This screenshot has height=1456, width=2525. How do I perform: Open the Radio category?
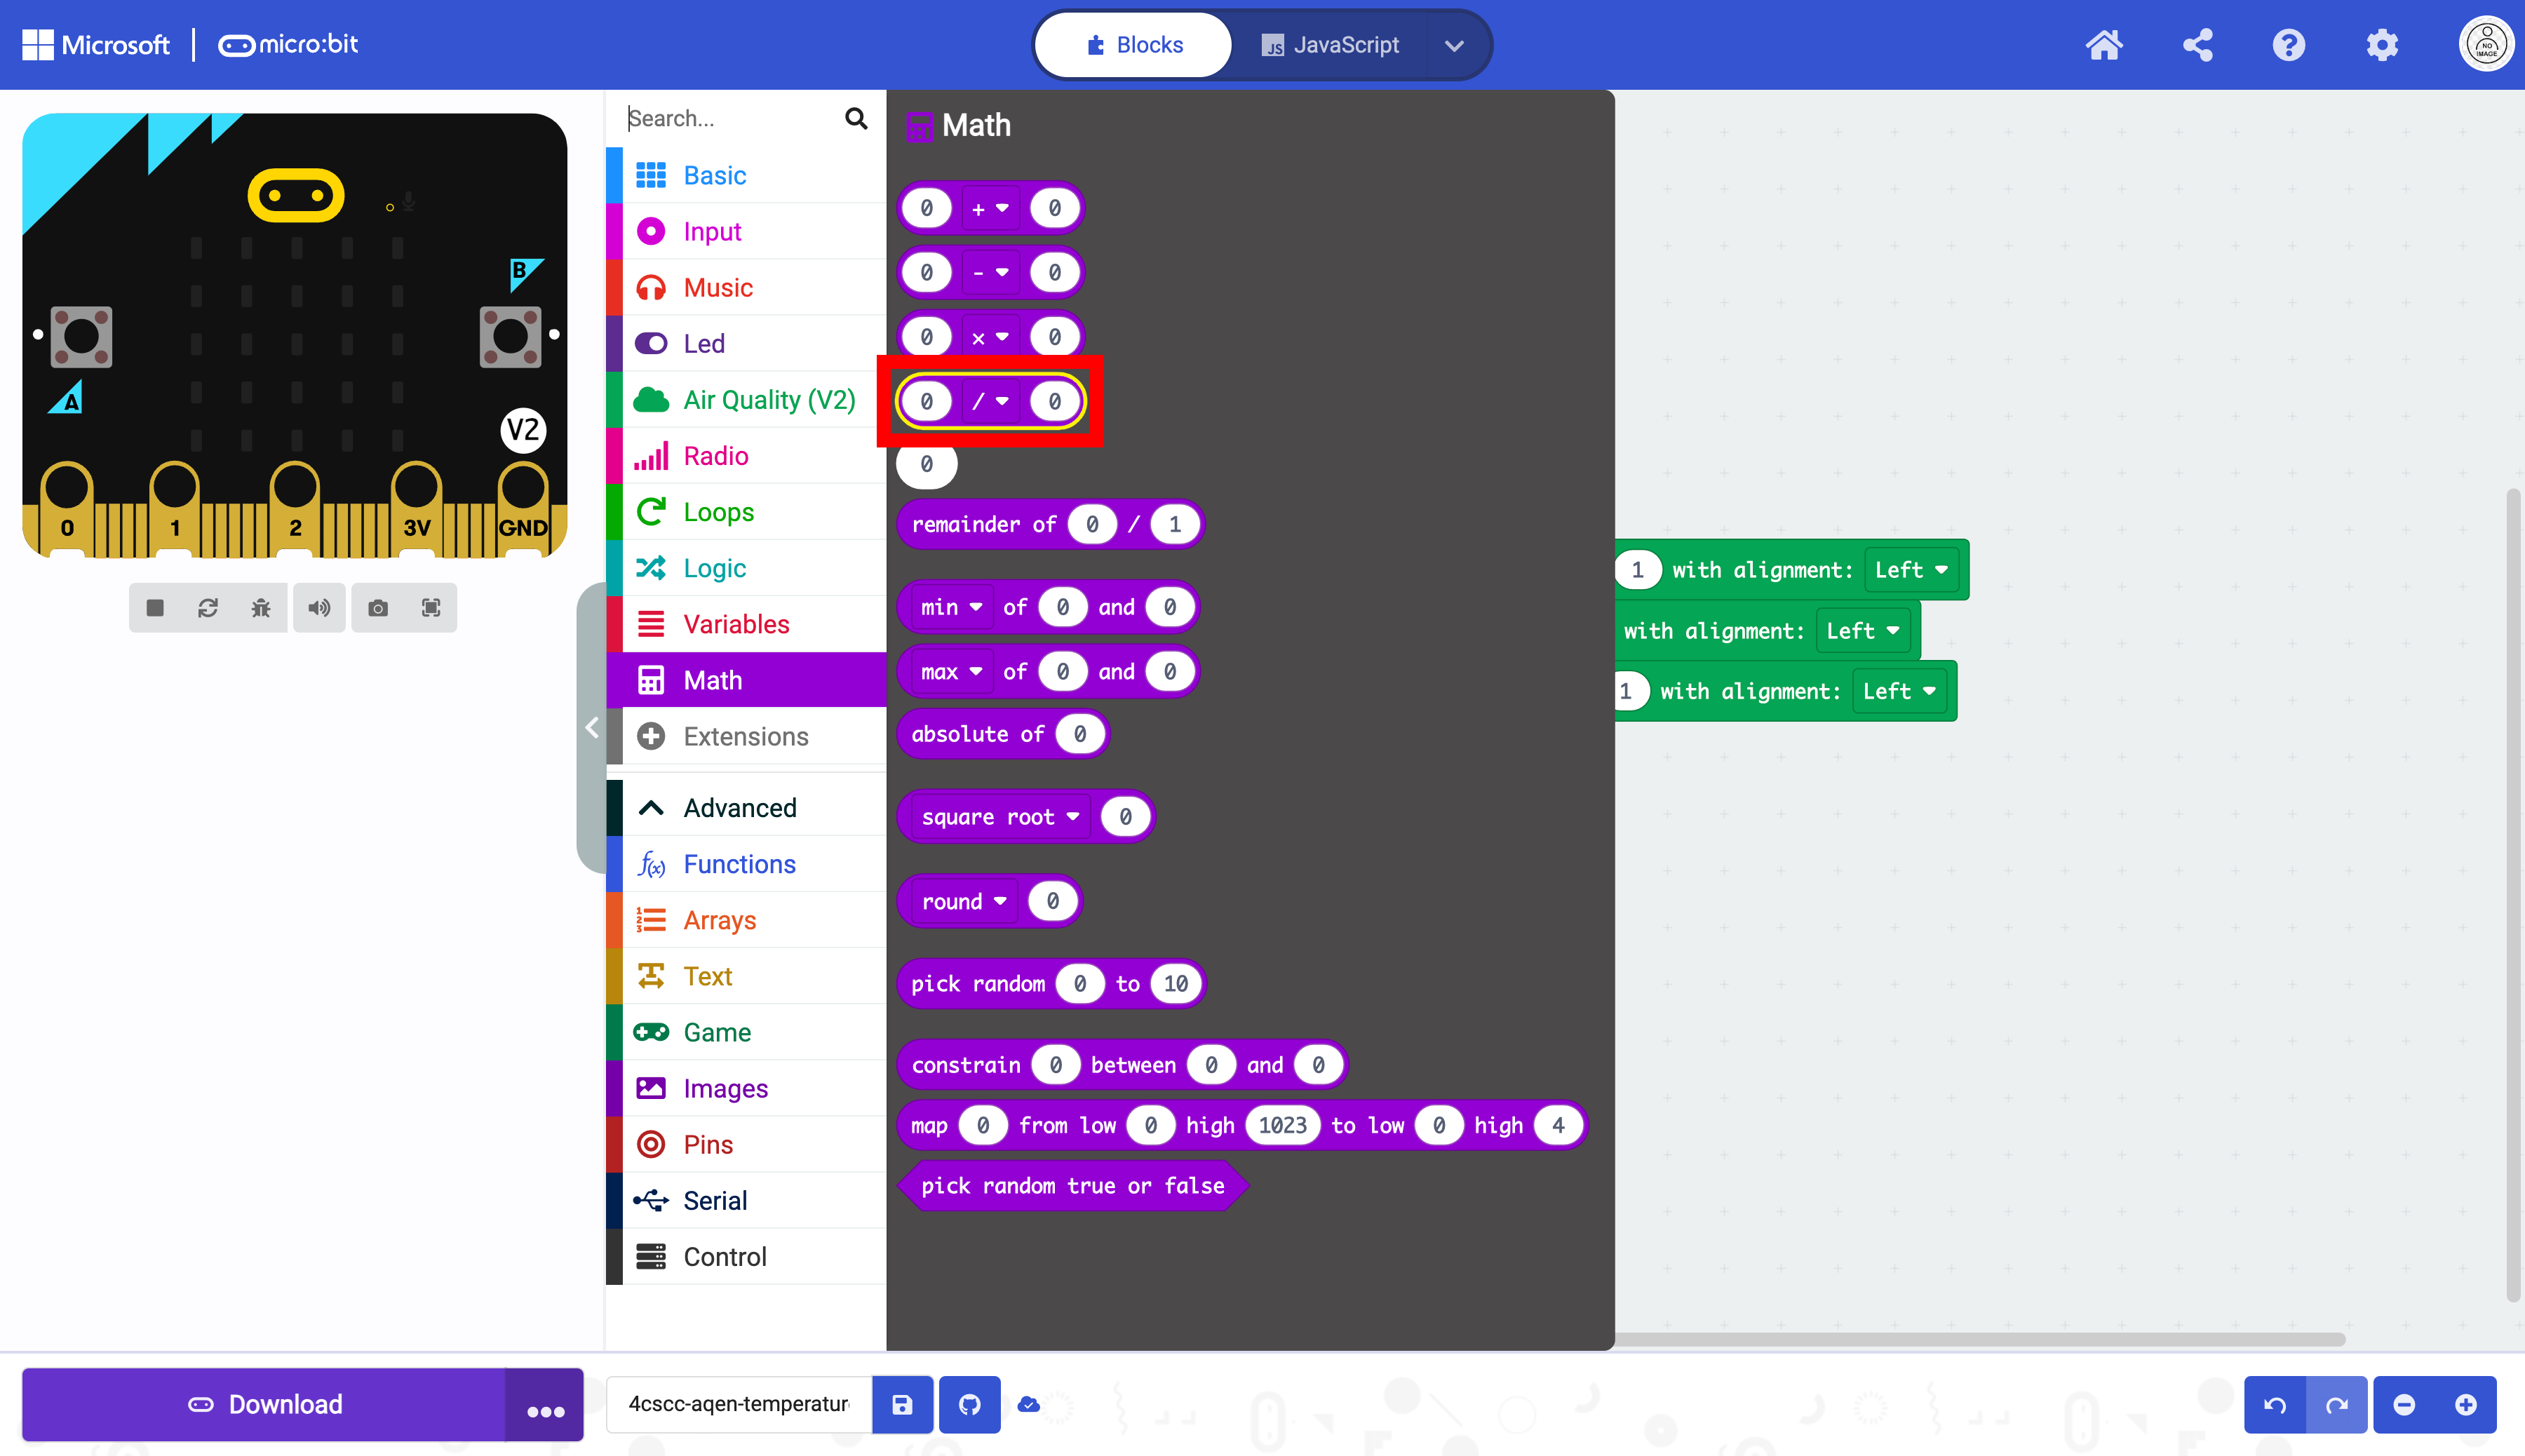click(x=746, y=456)
